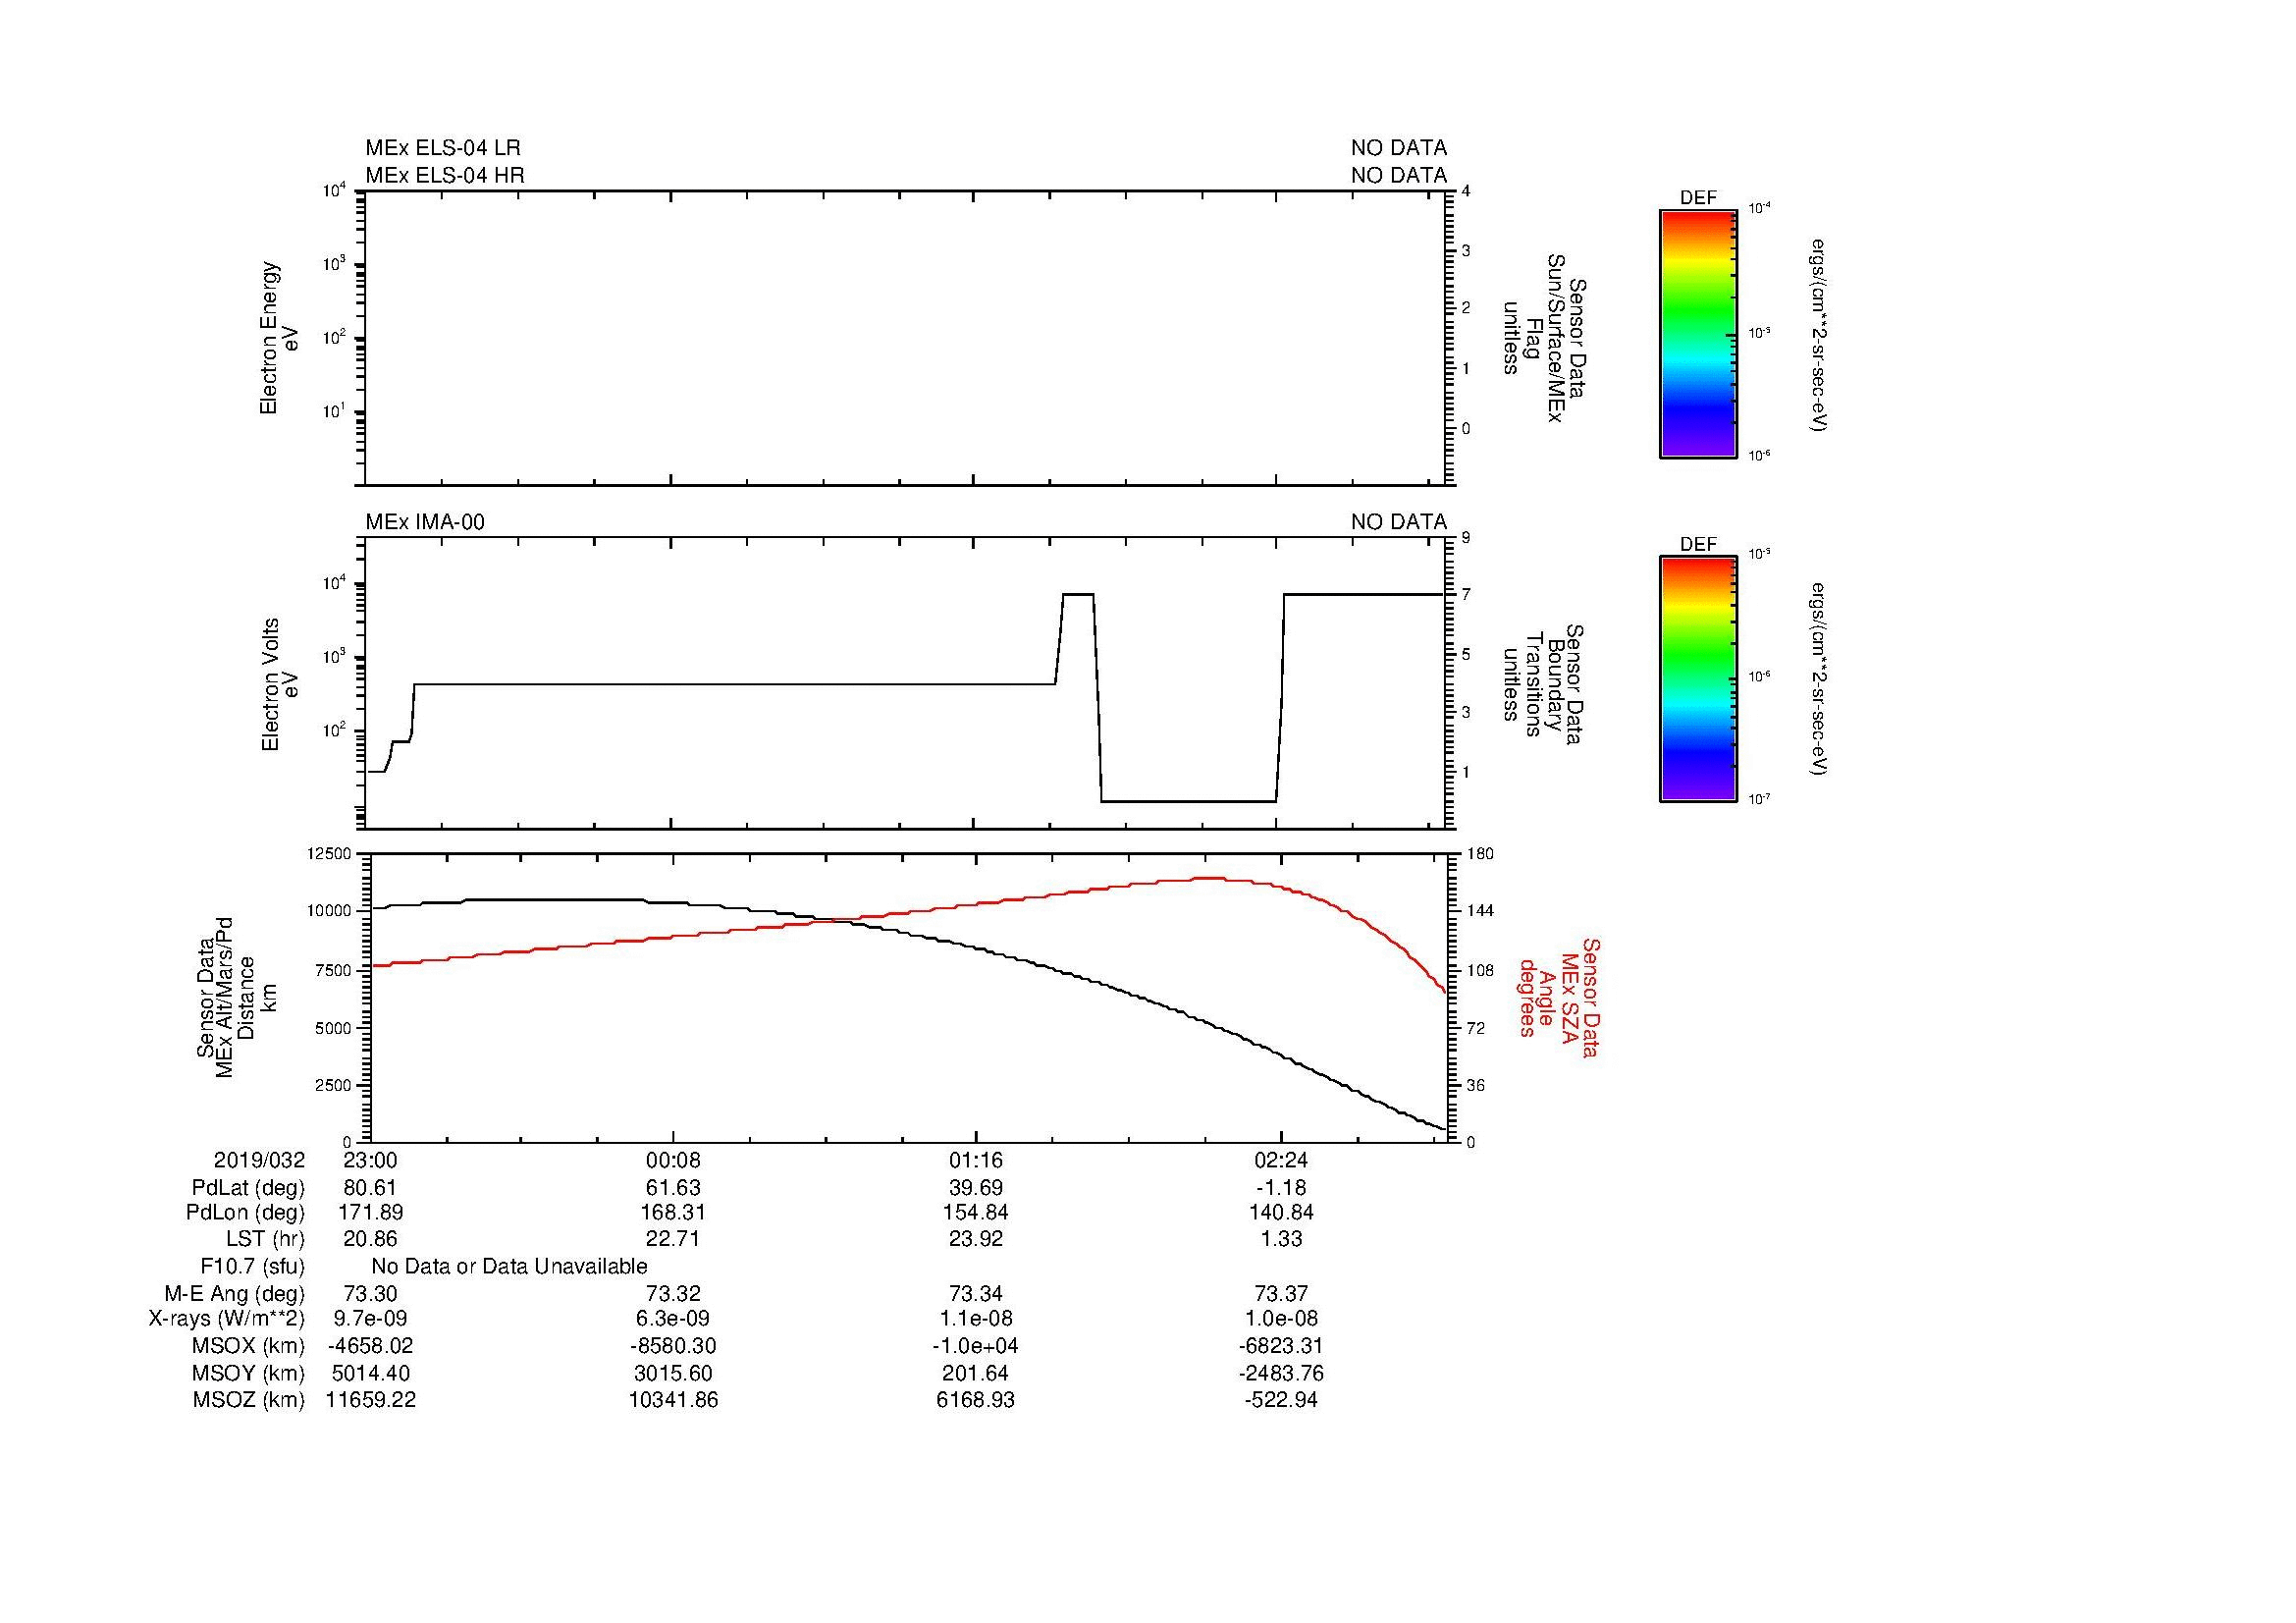Click the MSOY (km) row label
Screen dimensions: 2296x1623
(x=249, y=1374)
